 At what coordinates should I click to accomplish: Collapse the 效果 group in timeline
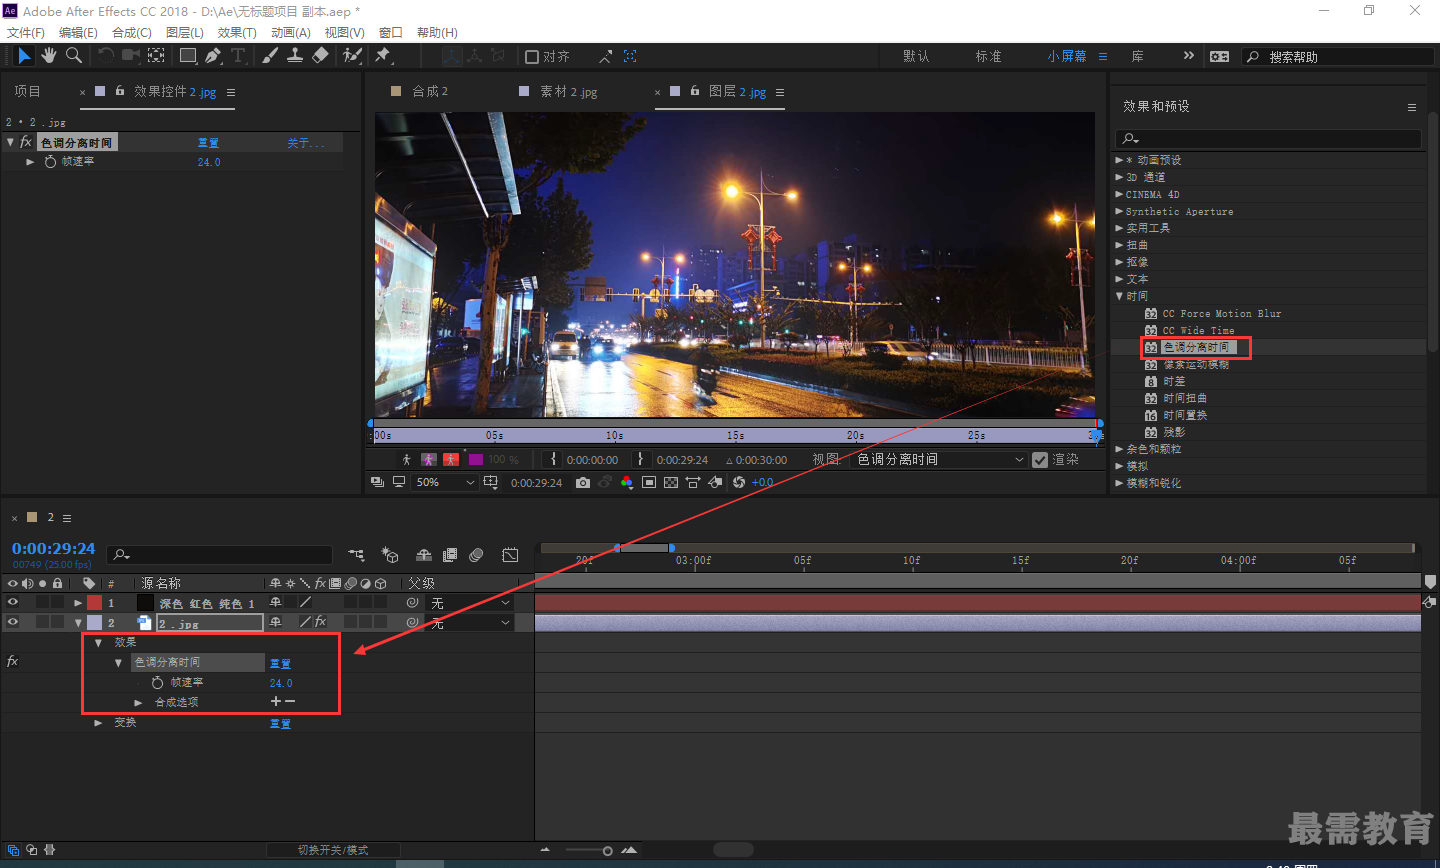[98, 642]
